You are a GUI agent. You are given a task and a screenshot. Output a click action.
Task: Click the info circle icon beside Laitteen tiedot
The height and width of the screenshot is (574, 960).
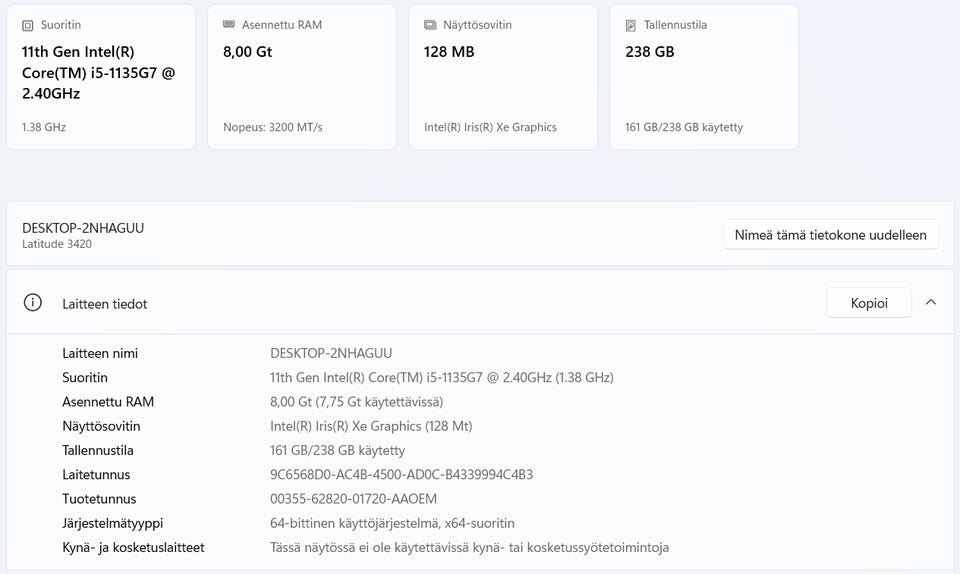coord(32,302)
